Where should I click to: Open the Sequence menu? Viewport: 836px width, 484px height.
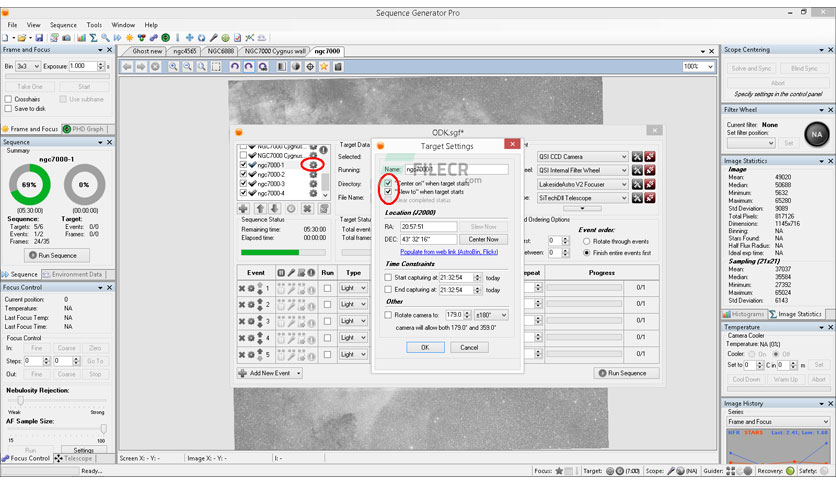(x=62, y=25)
